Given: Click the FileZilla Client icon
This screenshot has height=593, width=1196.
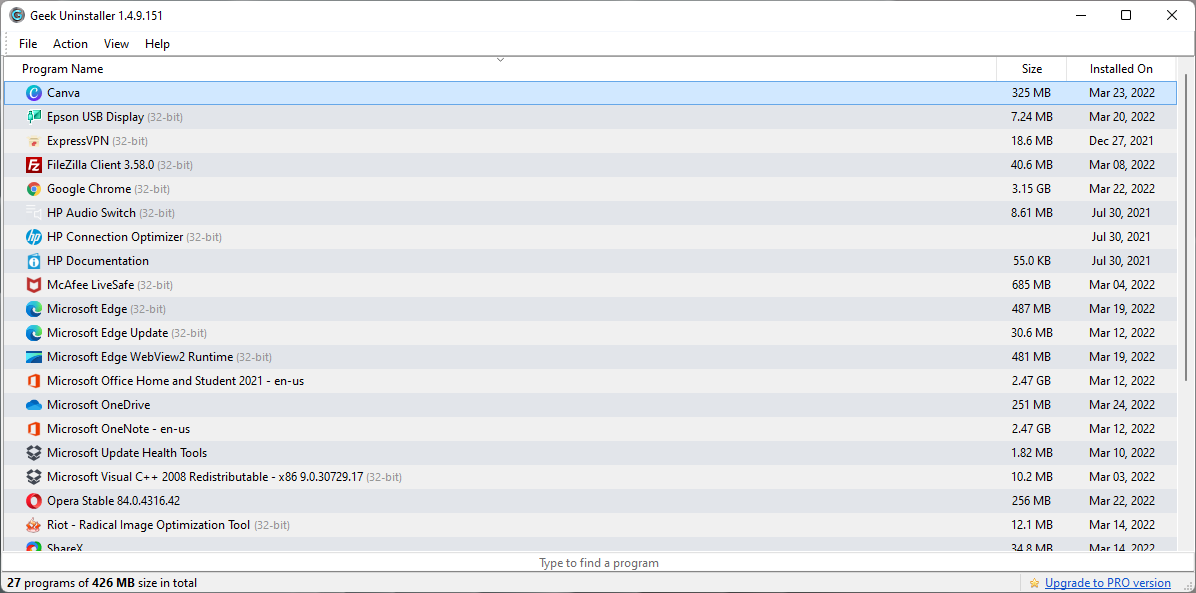Looking at the screenshot, I should pos(34,165).
